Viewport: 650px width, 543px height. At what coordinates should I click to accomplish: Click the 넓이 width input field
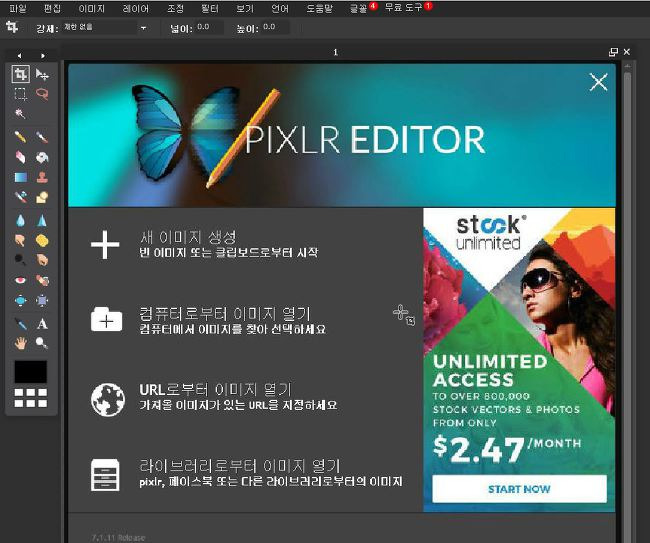209,28
